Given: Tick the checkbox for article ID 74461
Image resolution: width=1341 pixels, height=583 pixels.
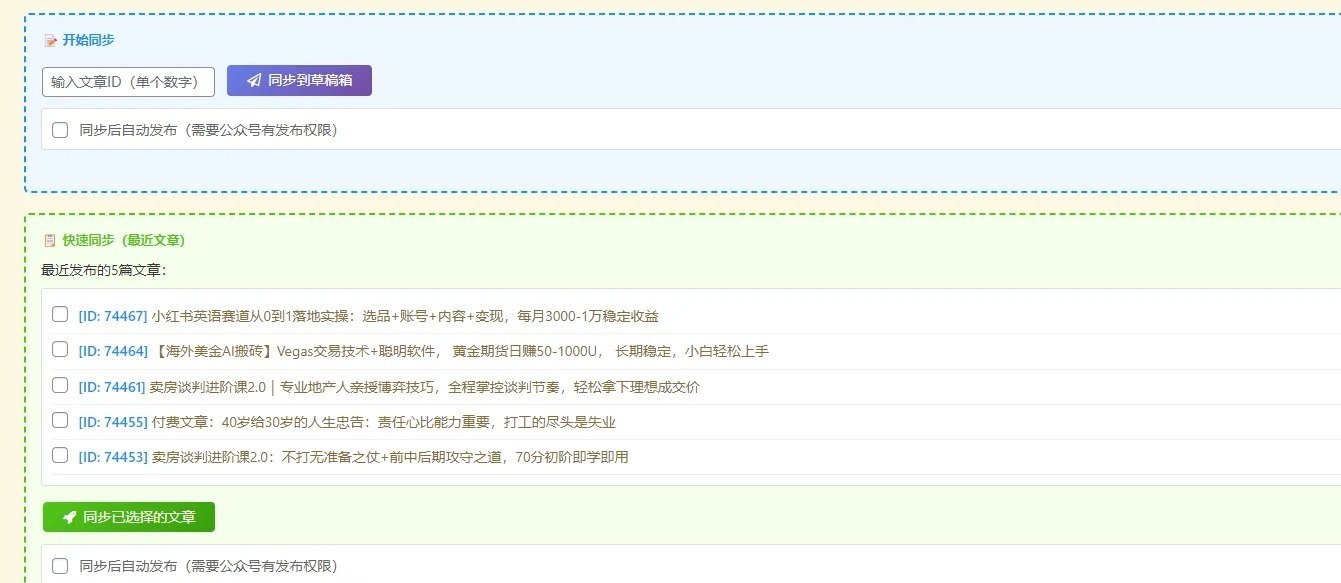Looking at the screenshot, I should click(x=60, y=386).
